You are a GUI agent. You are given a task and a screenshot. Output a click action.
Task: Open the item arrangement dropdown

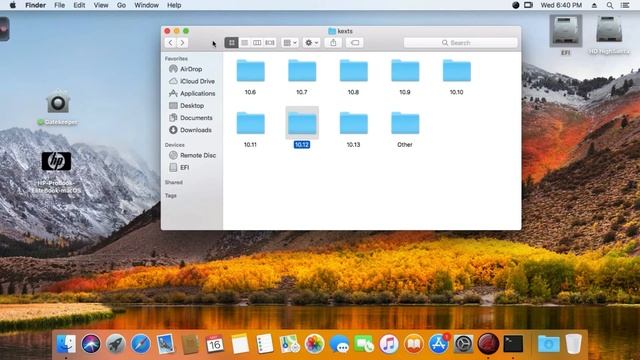(290, 42)
